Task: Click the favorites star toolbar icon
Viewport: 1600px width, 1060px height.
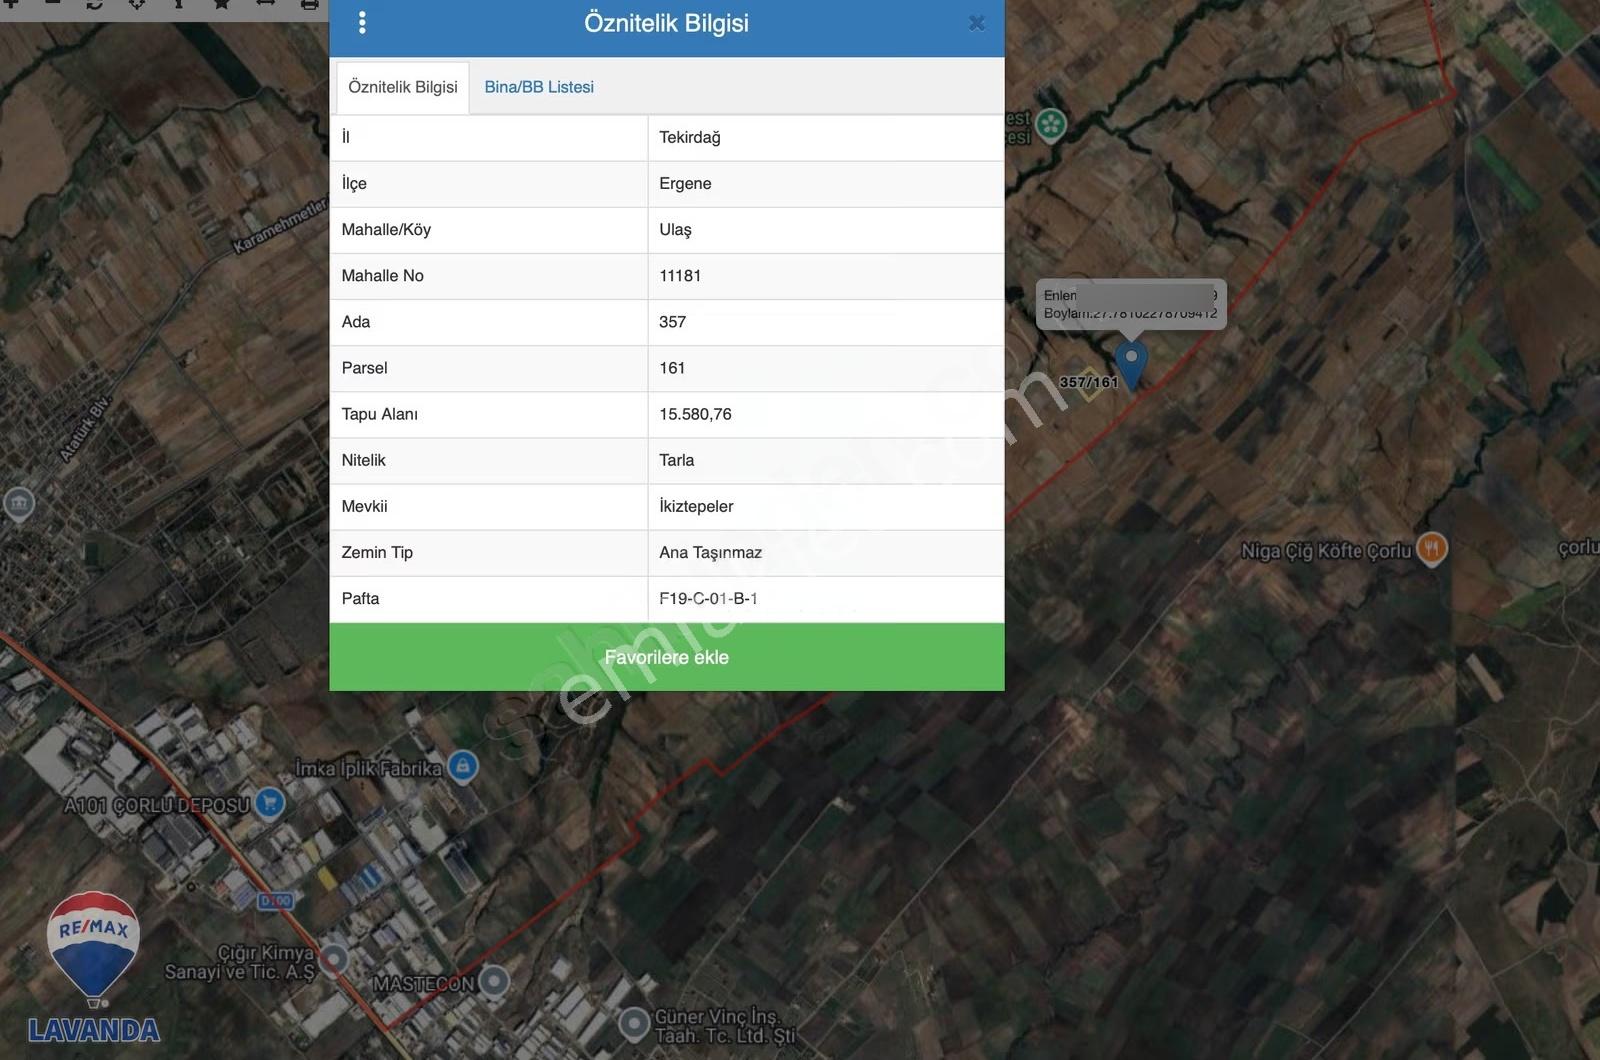Action: (222, 5)
